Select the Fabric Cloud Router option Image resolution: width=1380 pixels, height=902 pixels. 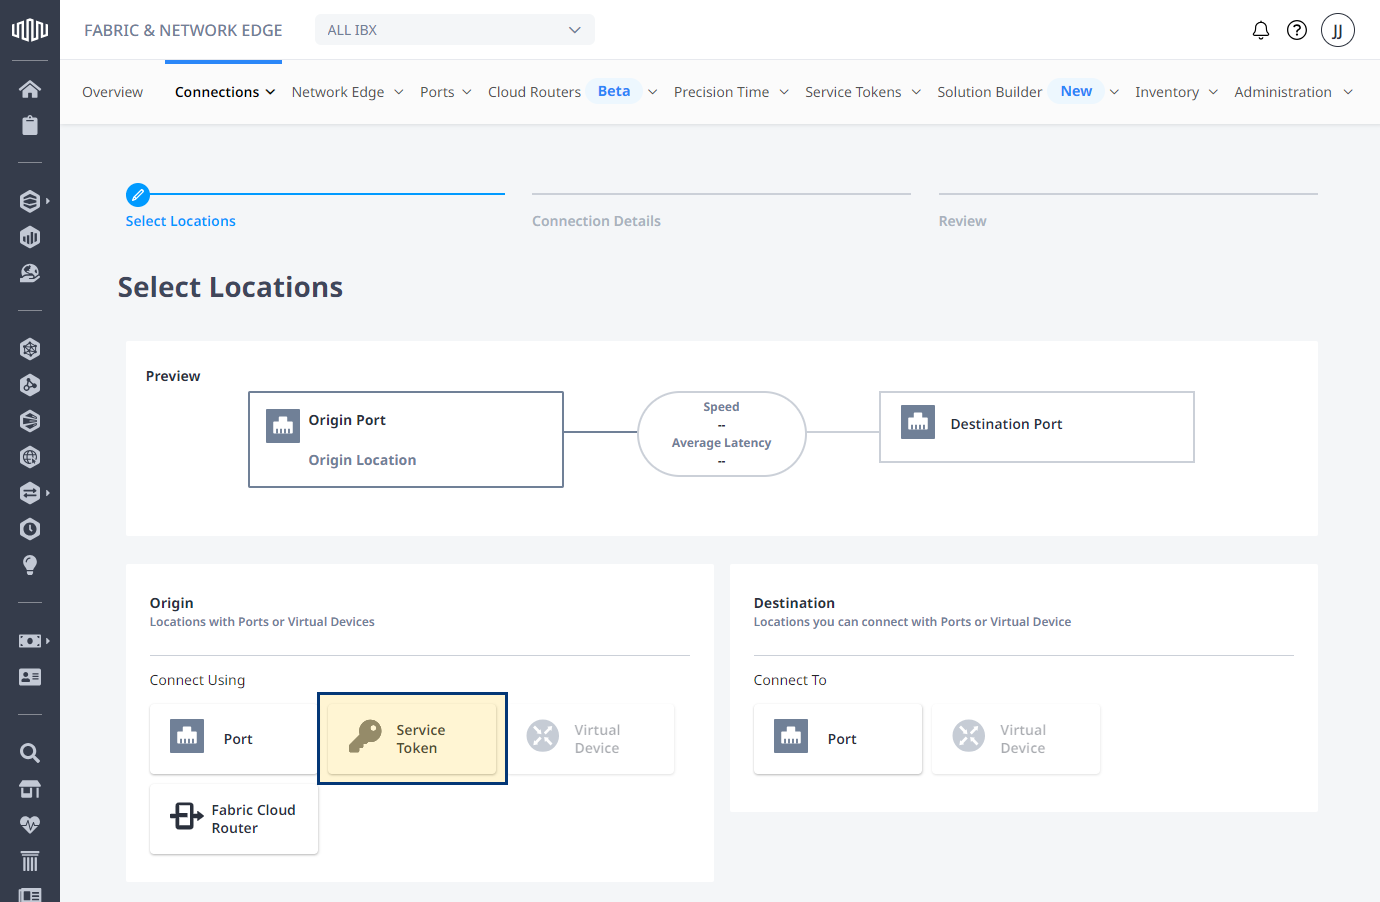coord(234,819)
